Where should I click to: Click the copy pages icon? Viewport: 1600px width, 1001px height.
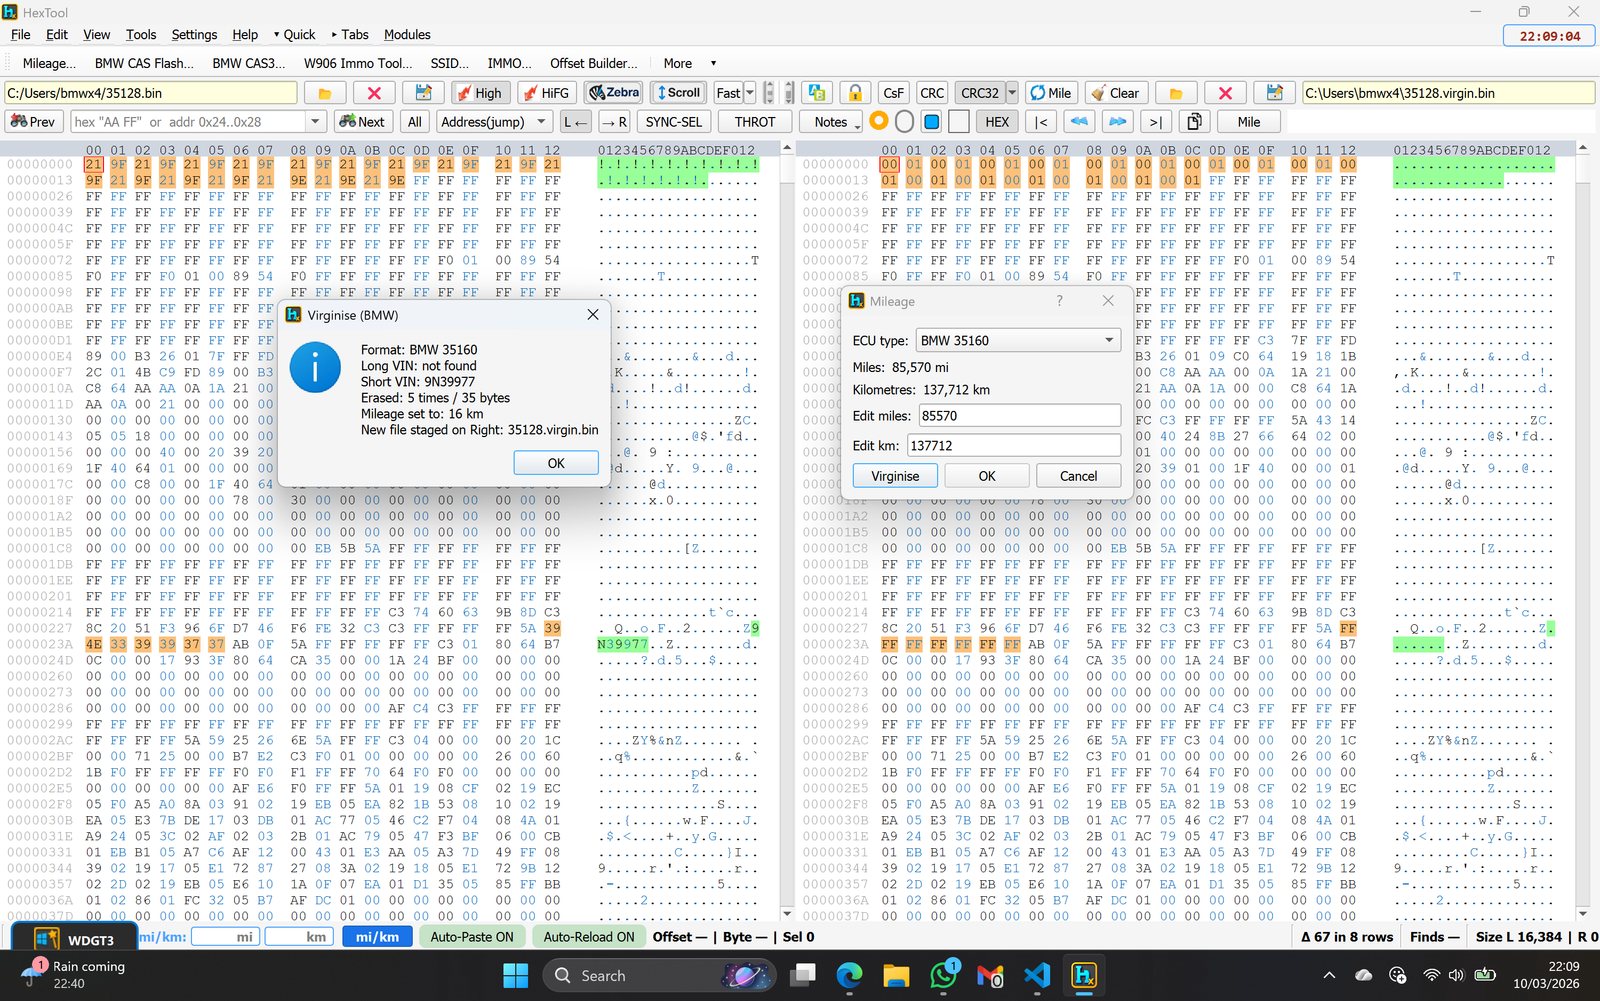pyautogui.click(x=1193, y=122)
